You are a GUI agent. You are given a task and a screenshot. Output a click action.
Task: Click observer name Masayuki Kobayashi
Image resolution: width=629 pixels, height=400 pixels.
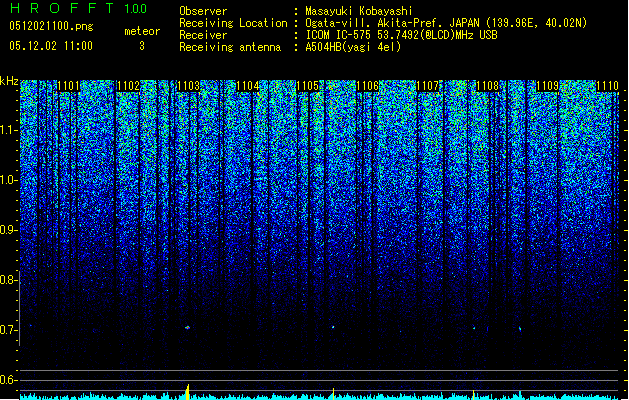pyautogui.click(x=359, y=11)
